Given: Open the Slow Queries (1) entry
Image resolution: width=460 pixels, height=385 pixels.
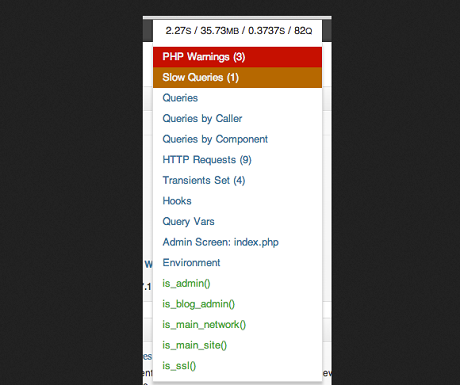Looking at the screenshot, I should [x=237, y=78].
